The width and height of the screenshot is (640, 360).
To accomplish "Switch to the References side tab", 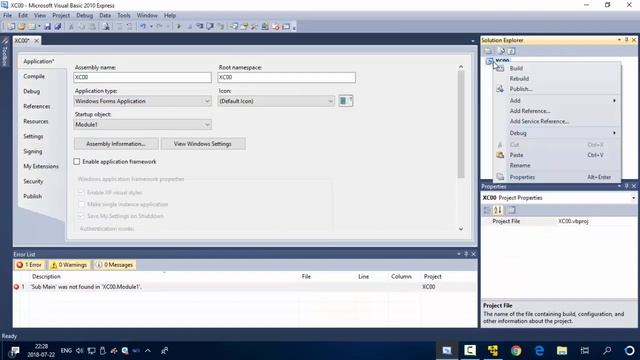I will coord(37,106).
